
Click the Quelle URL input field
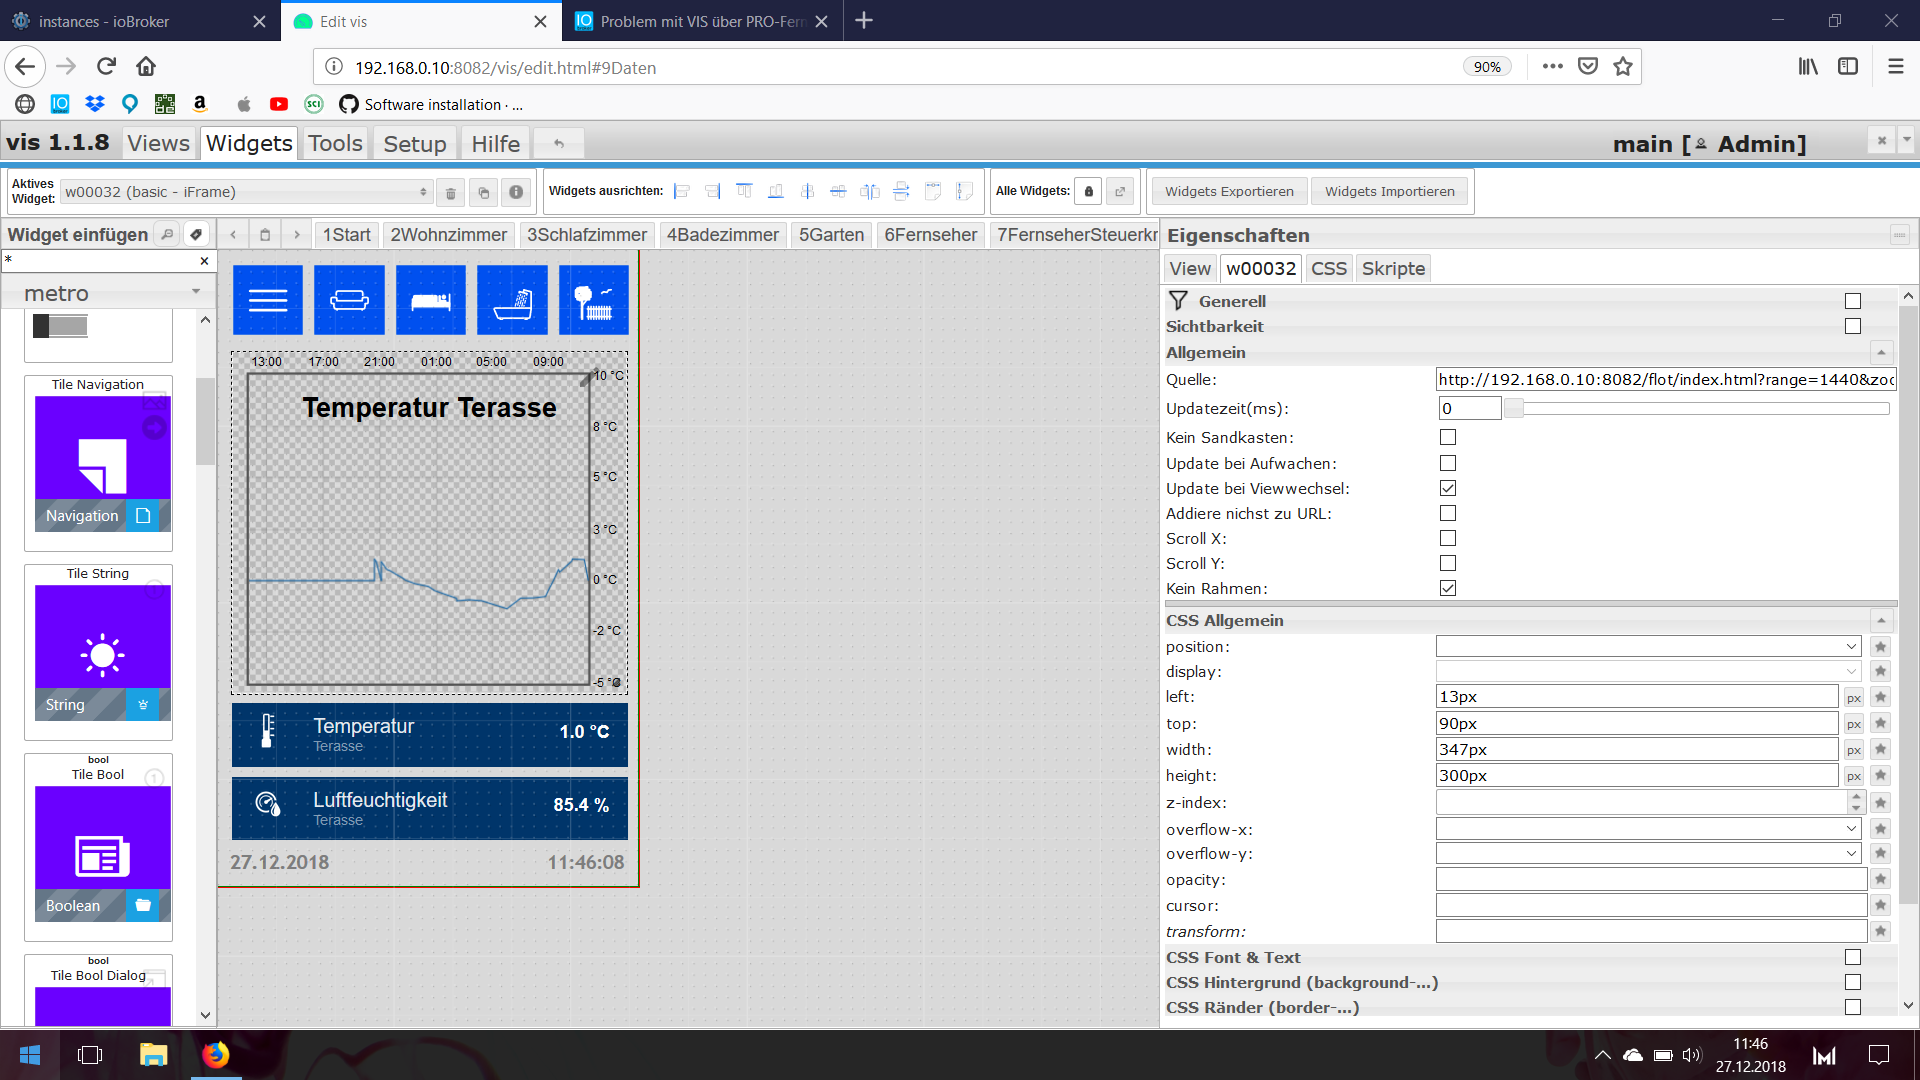point(1665,380)
